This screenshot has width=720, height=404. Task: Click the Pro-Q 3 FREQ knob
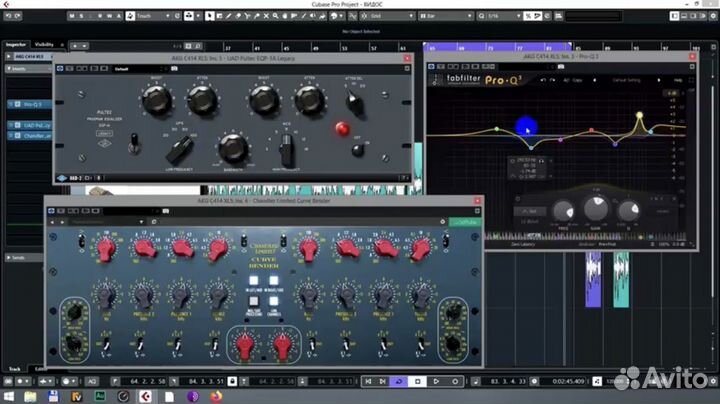tap(562, 210)
